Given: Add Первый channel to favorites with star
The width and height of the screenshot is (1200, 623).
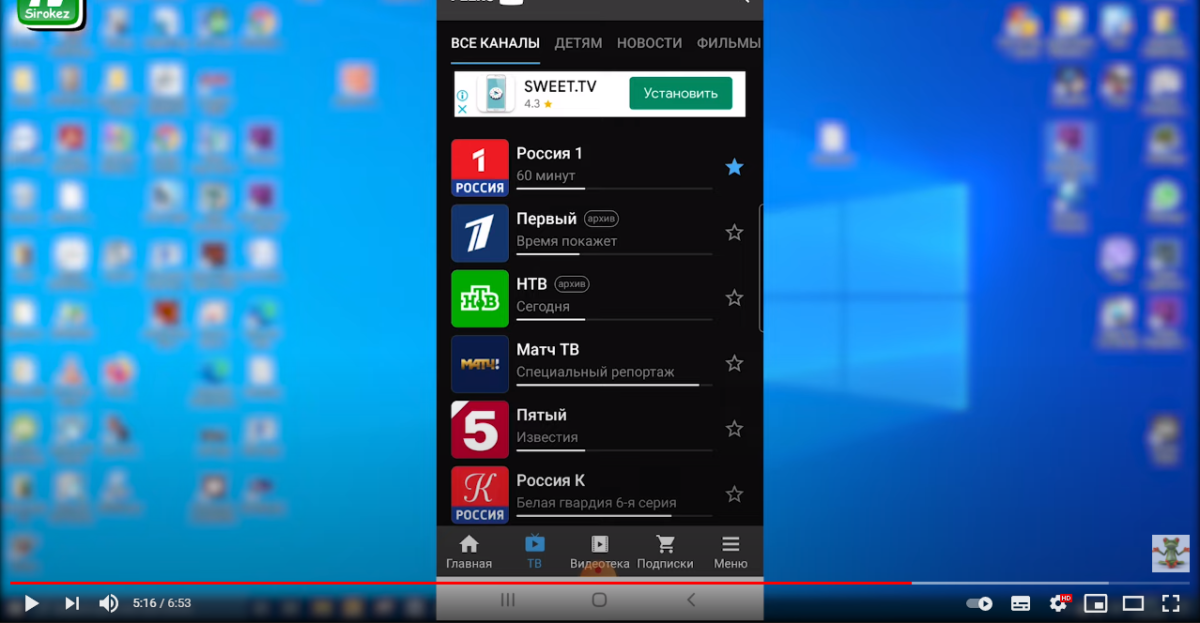Looking at the screenshot, I should [x=734, y=233].
